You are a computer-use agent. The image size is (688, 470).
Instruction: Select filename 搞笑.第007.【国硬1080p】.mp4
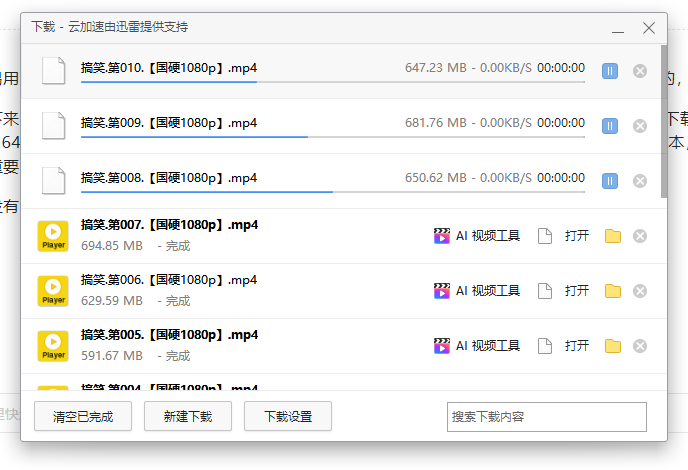pos(169,225)
